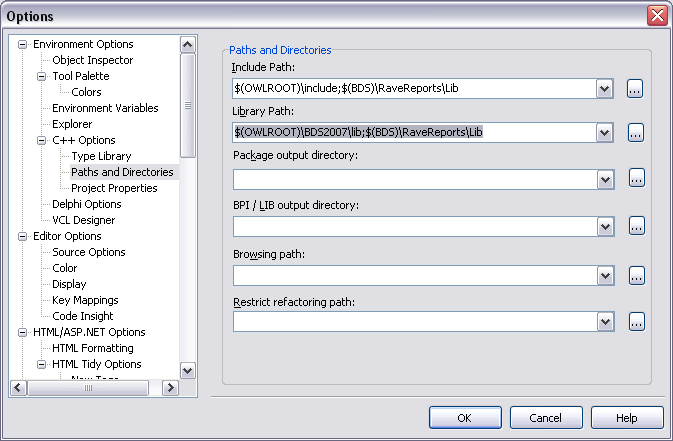The width and height of the screenshot is (673, 441).
Task: Select HTML Formatting in the tree
Action: [93, 348]
